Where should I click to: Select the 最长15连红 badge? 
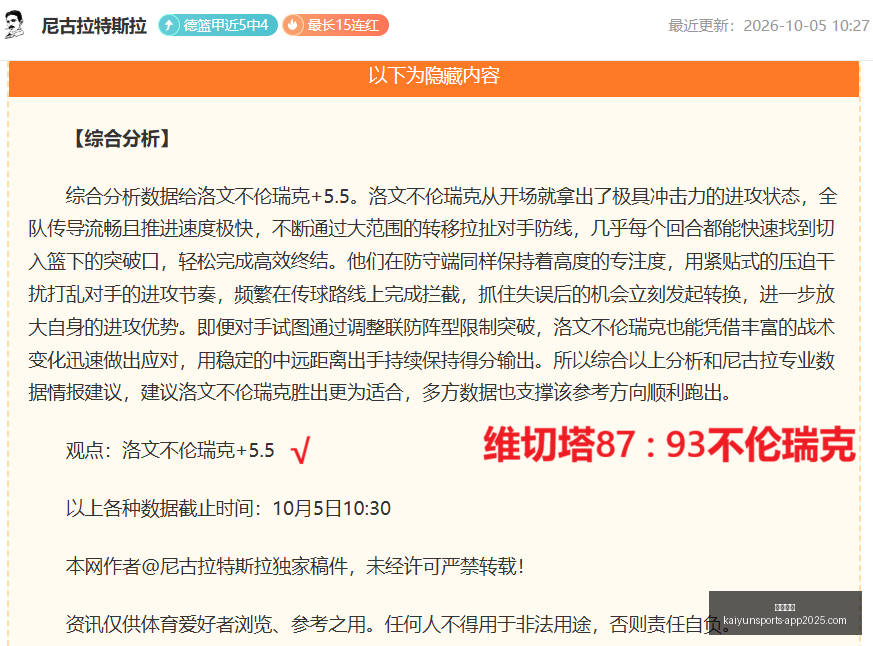click(x=335, y=25)
